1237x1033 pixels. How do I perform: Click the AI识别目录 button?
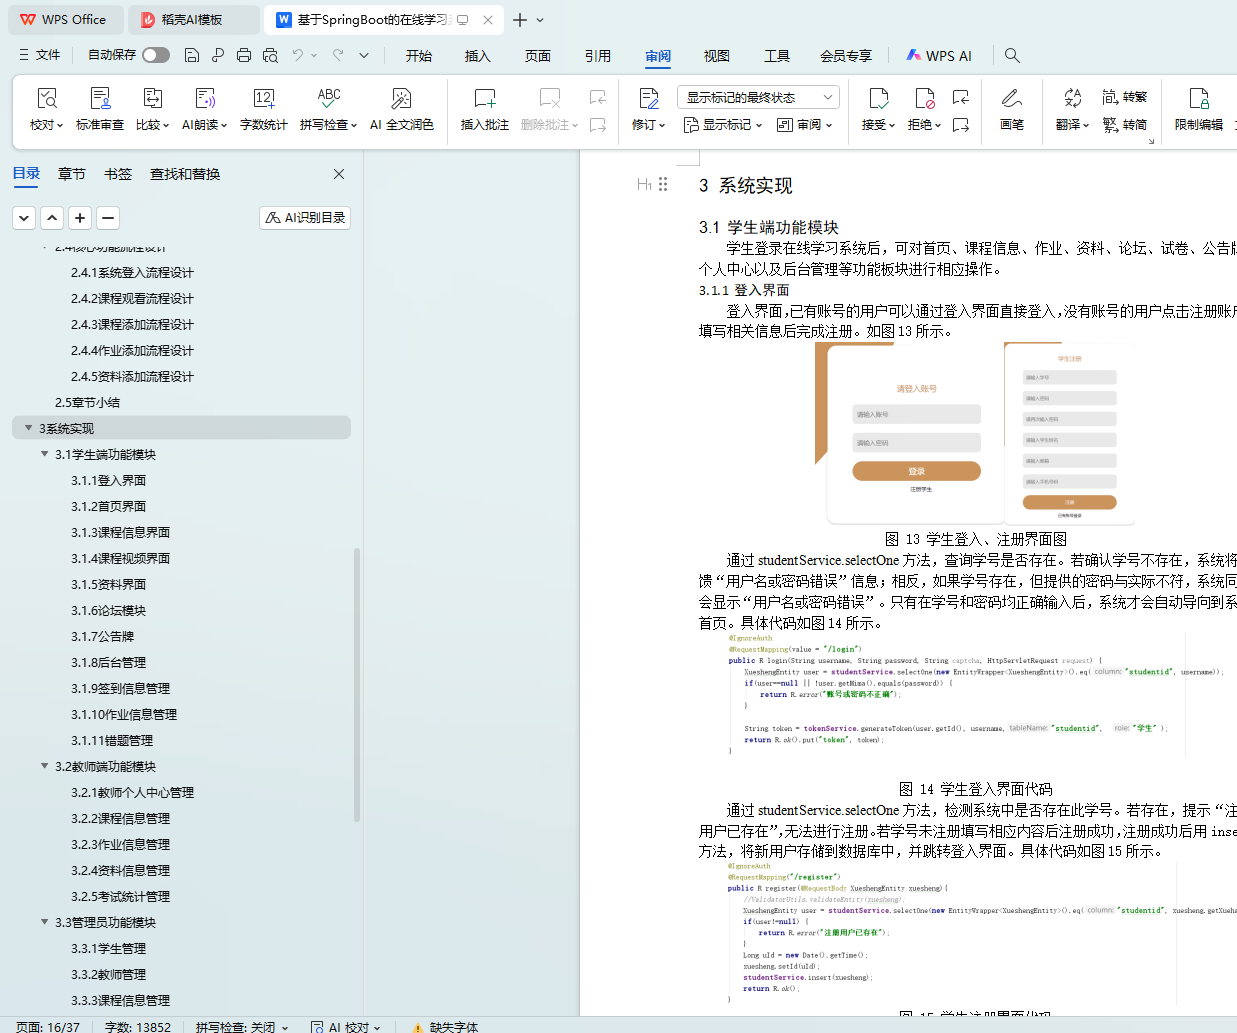305,217
